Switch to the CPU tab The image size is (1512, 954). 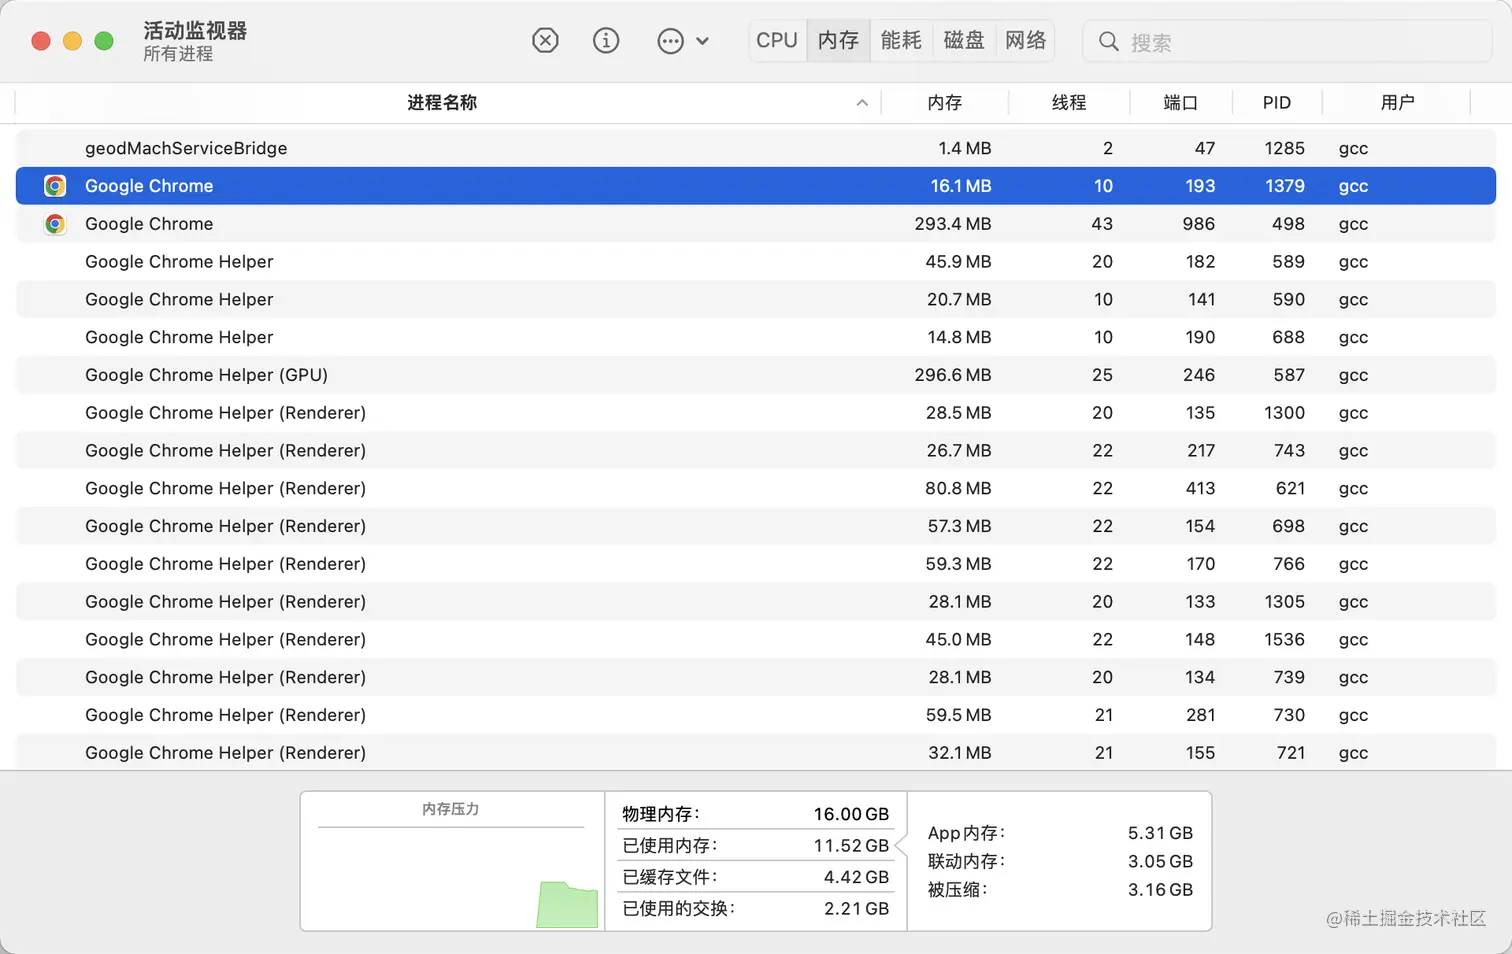click(776, 40)
